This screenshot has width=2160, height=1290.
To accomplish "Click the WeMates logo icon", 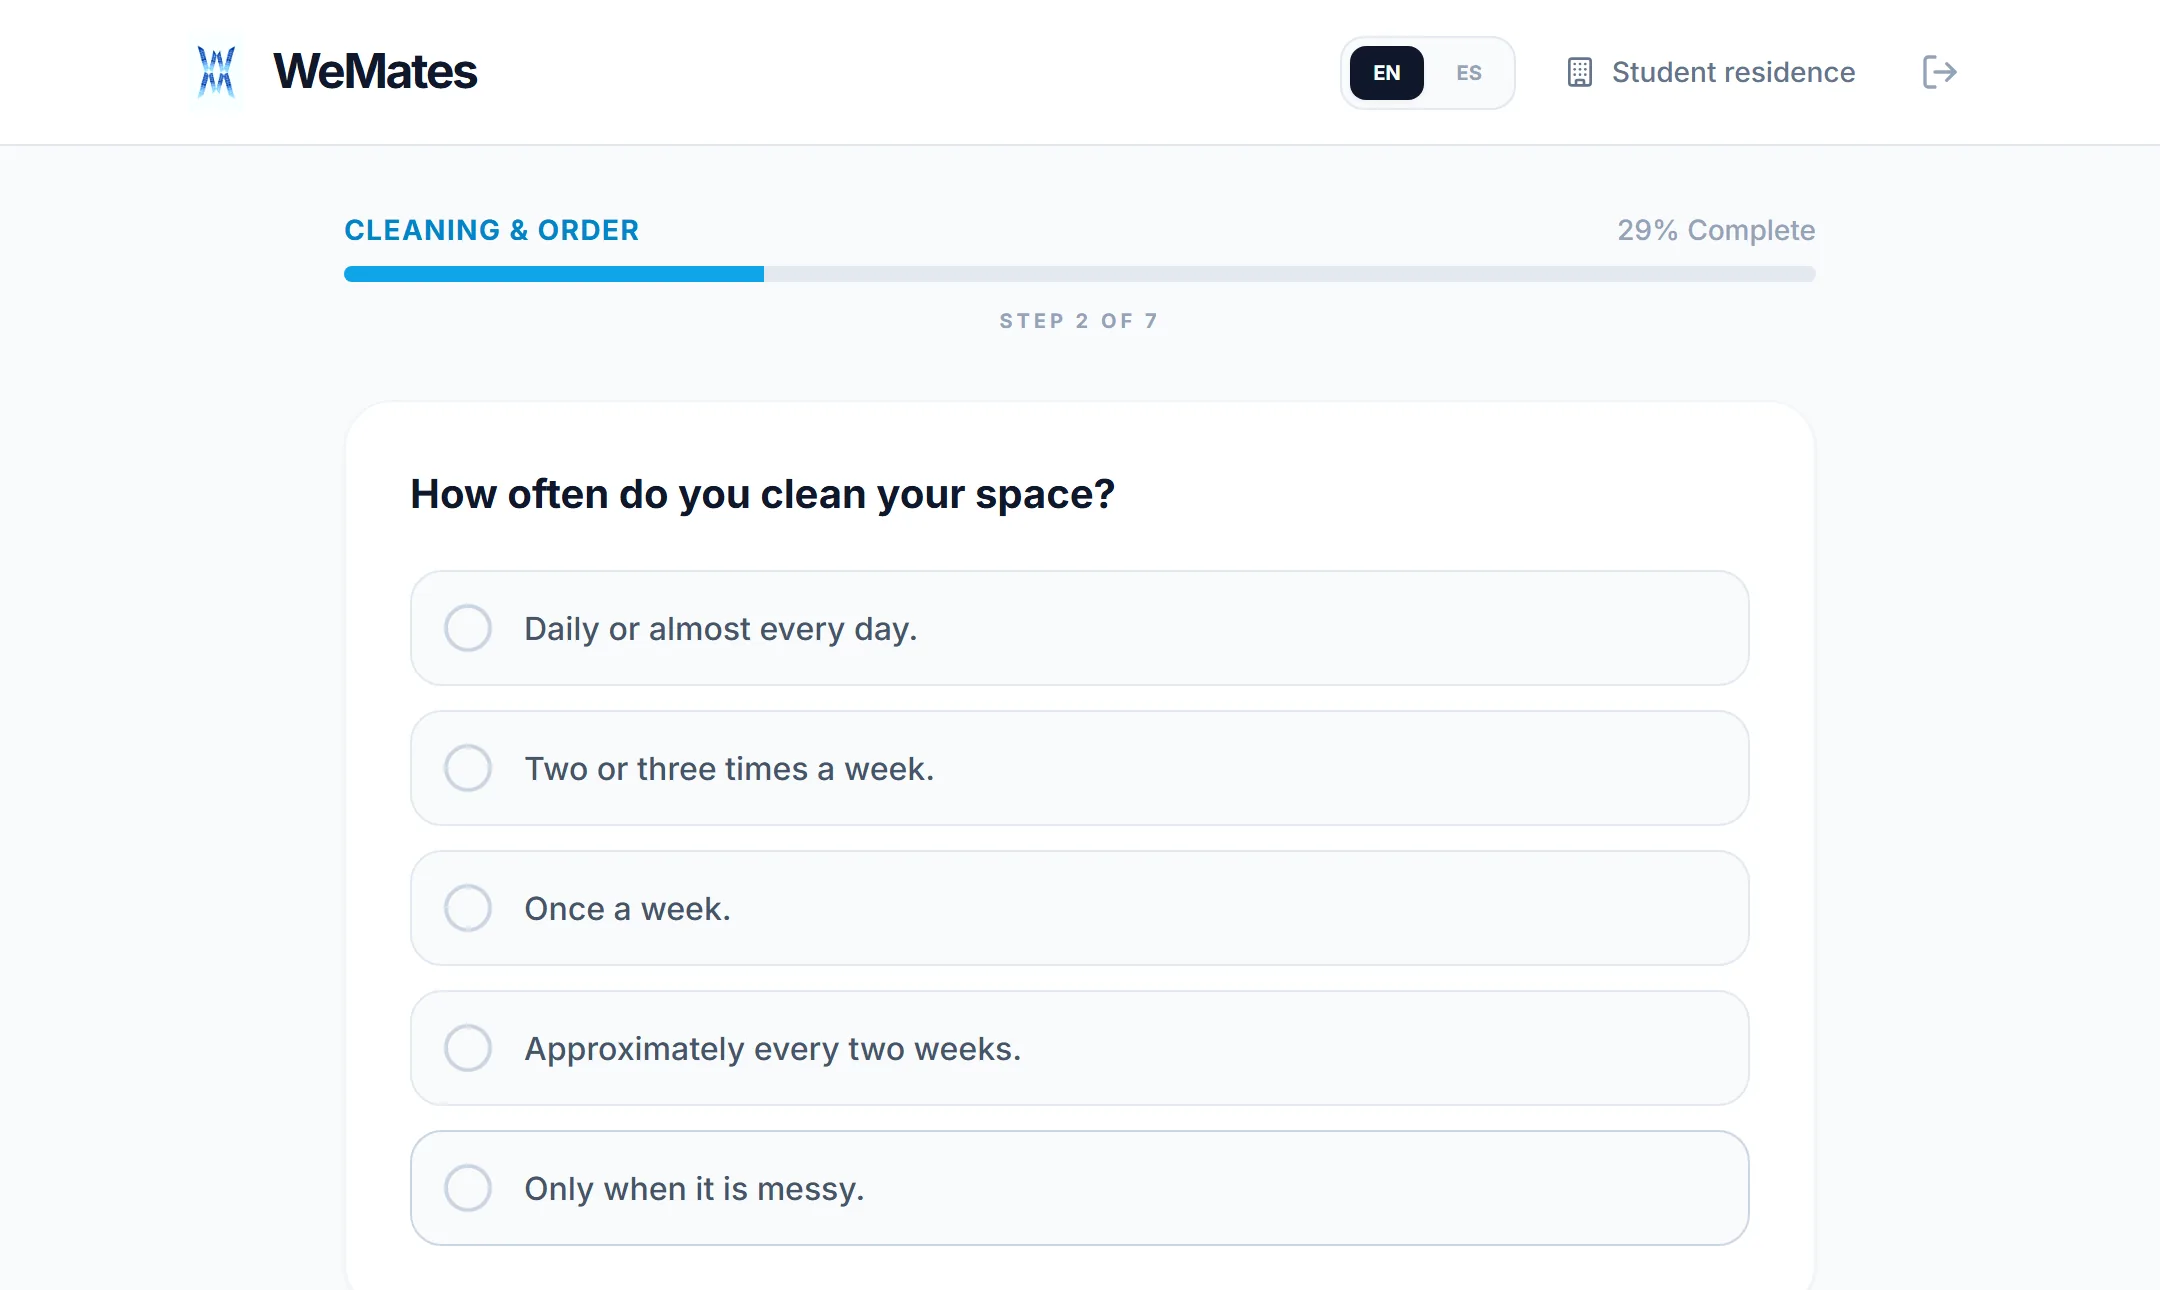I will [216, 72].
